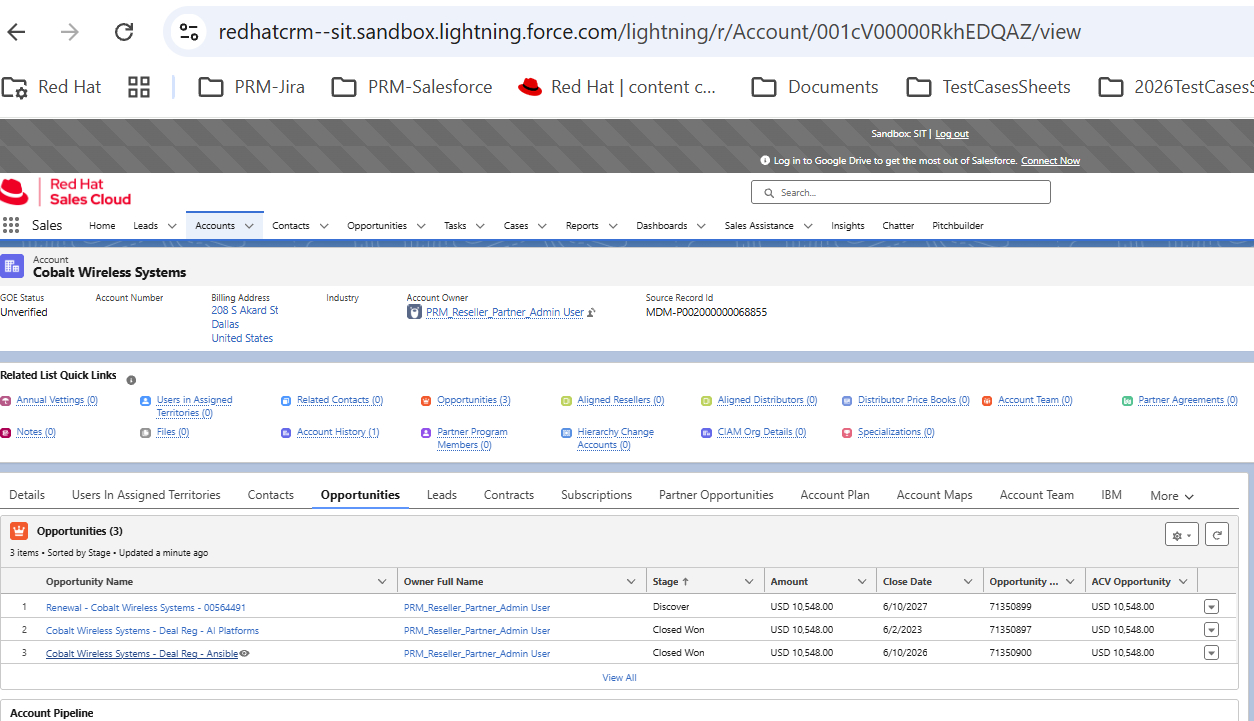Switch to the Users In Assigned Territories tab

tap(146, 495)
